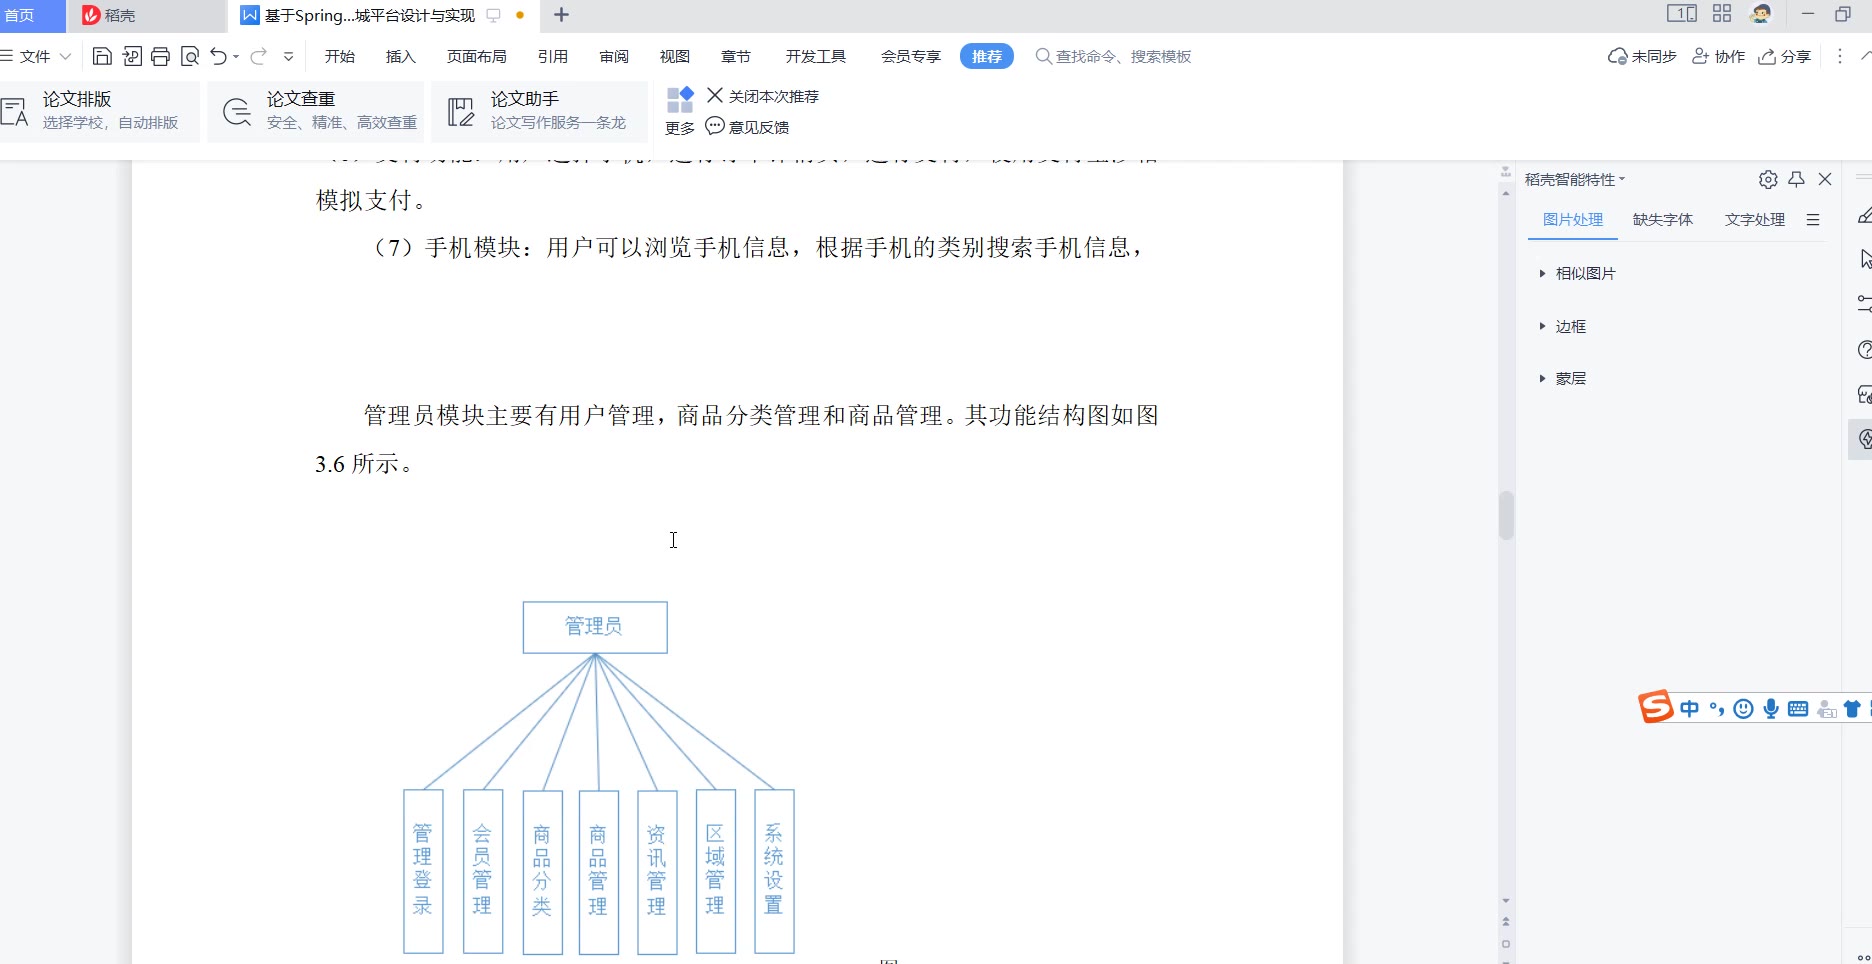Select the 推荐 ribbon tab
Viewport: 1872px width, 964px height.
coord(987,56)
